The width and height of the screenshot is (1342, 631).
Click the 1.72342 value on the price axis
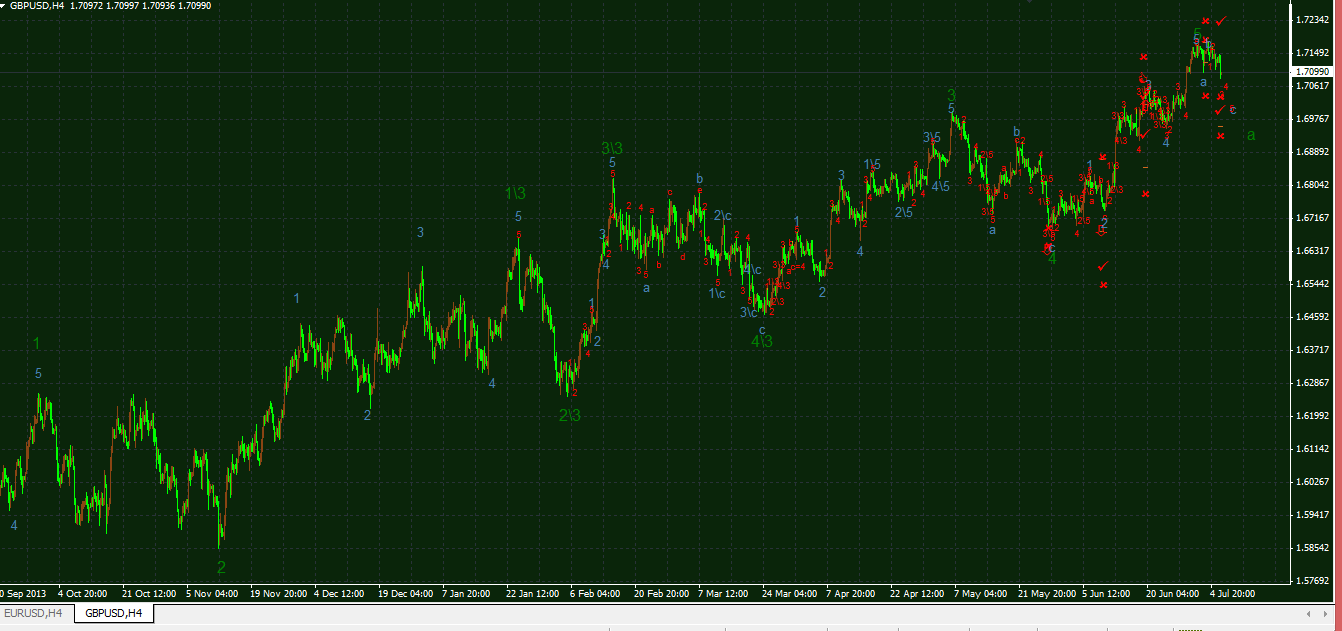(1311, 20)
